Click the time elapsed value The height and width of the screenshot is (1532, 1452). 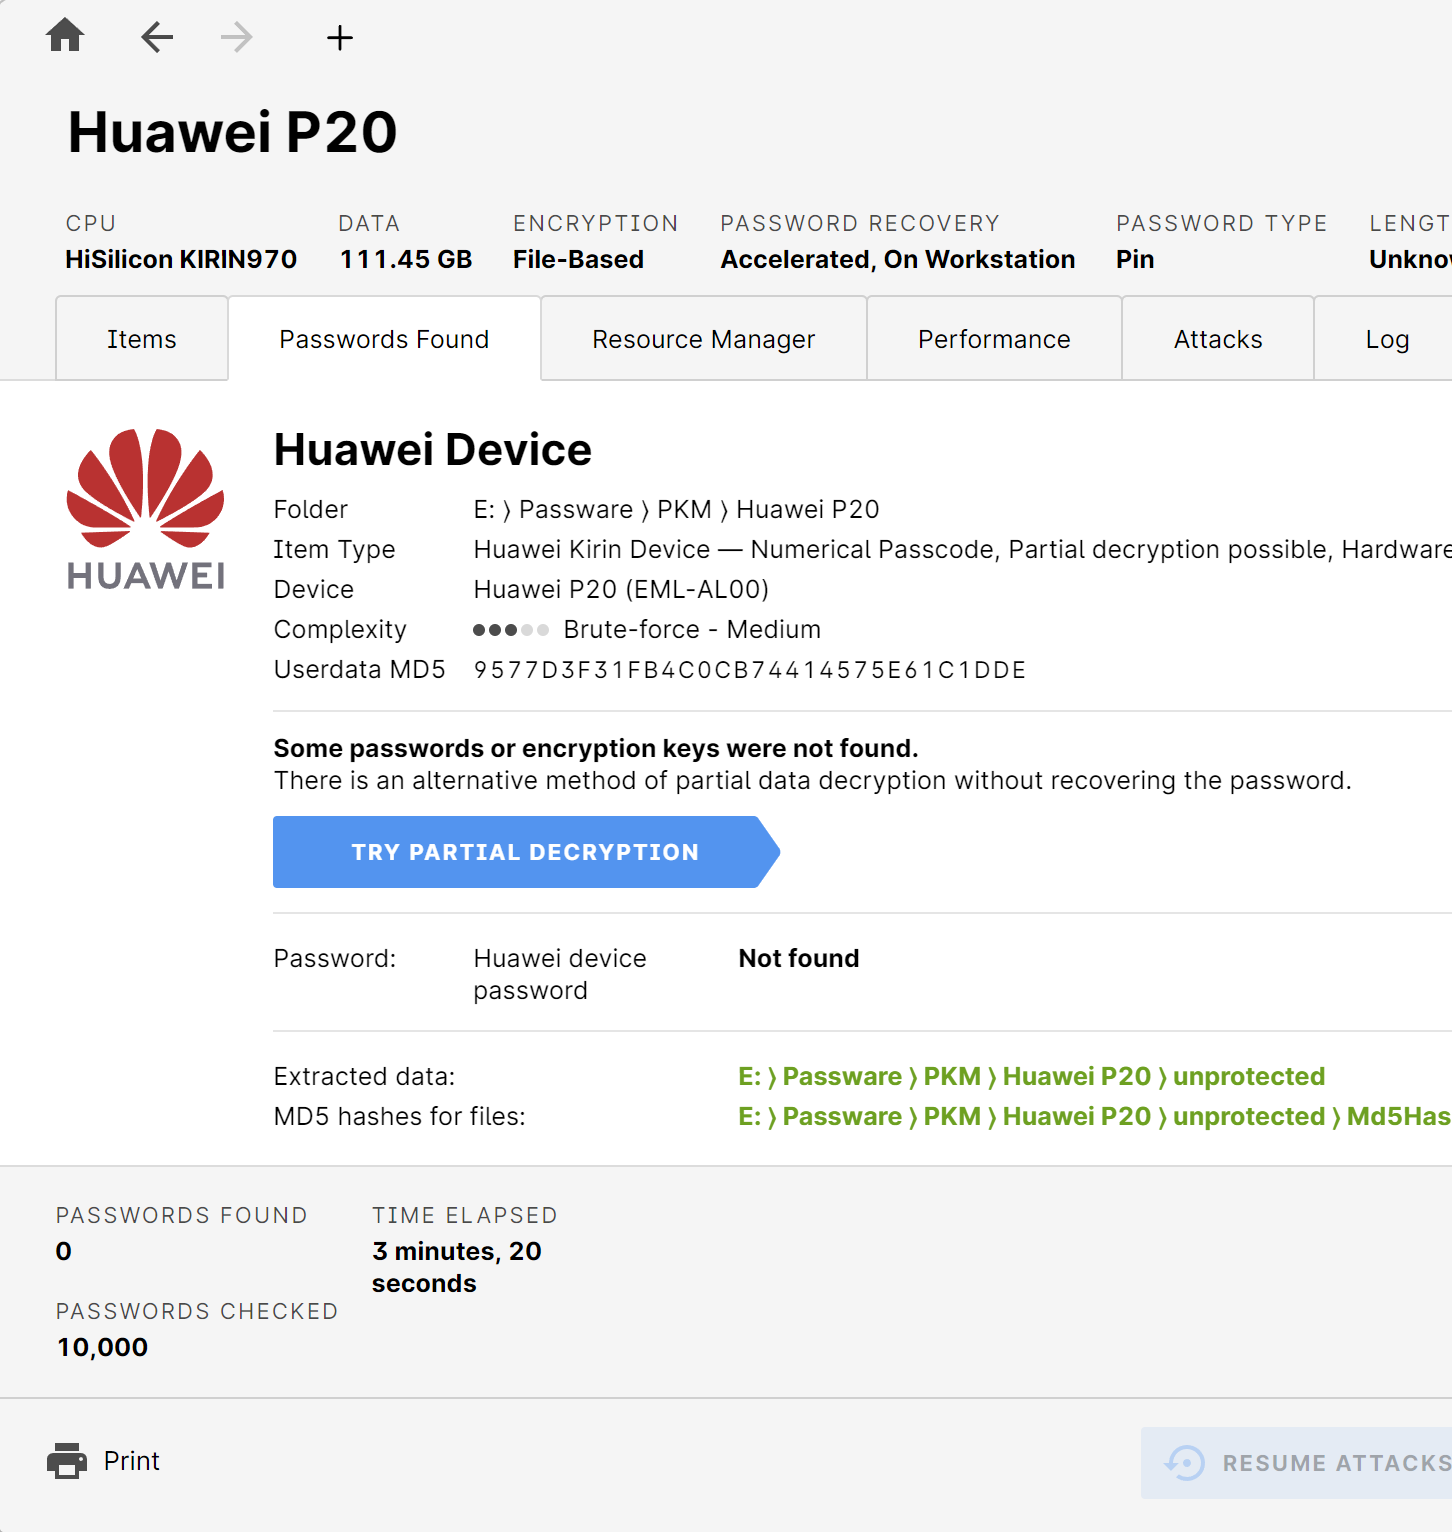(457, 1267)
